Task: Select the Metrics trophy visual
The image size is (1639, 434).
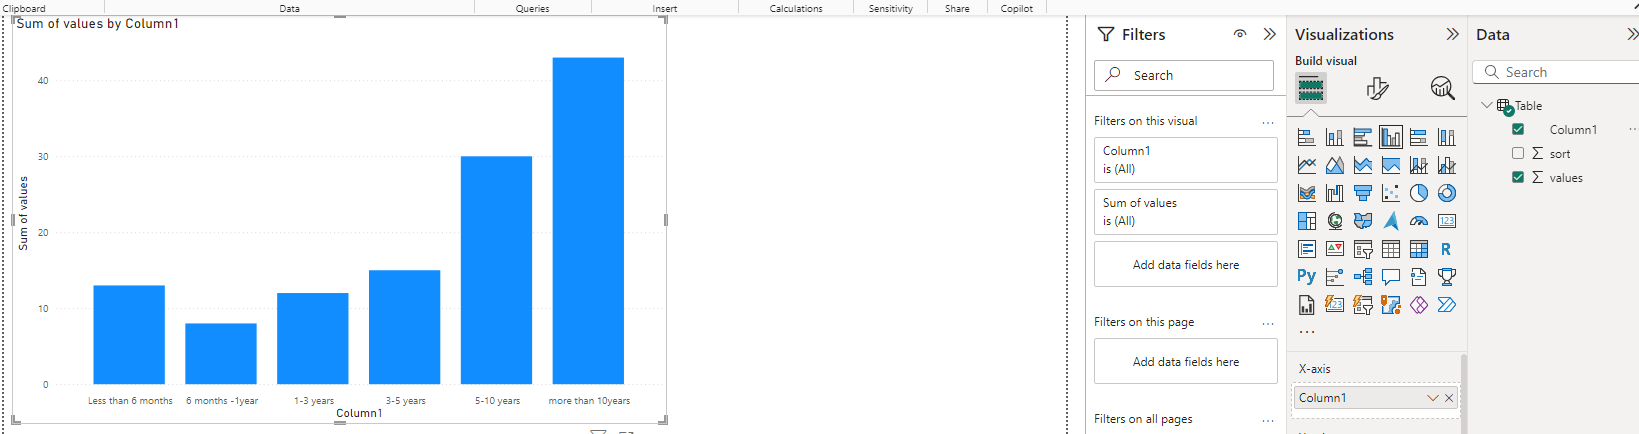Action: pyautogui.click(x=1447, y=277)
